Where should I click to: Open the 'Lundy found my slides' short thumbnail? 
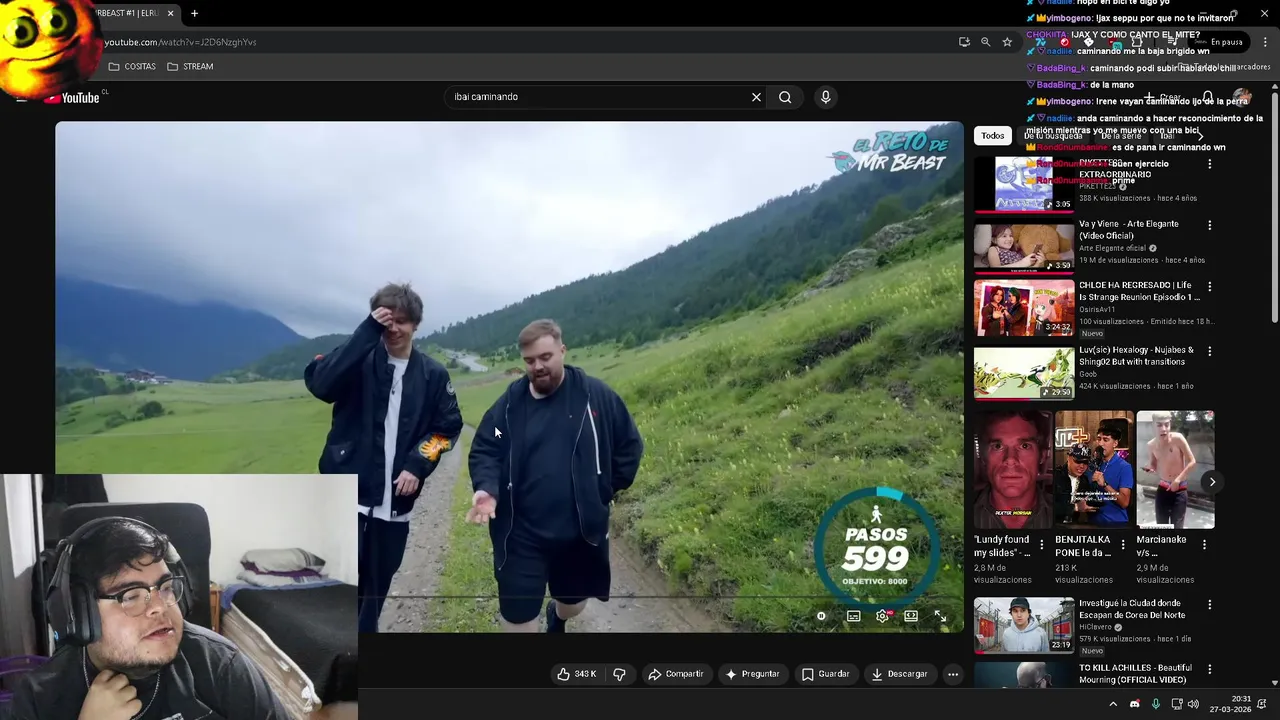click(x=1013, y=469)
